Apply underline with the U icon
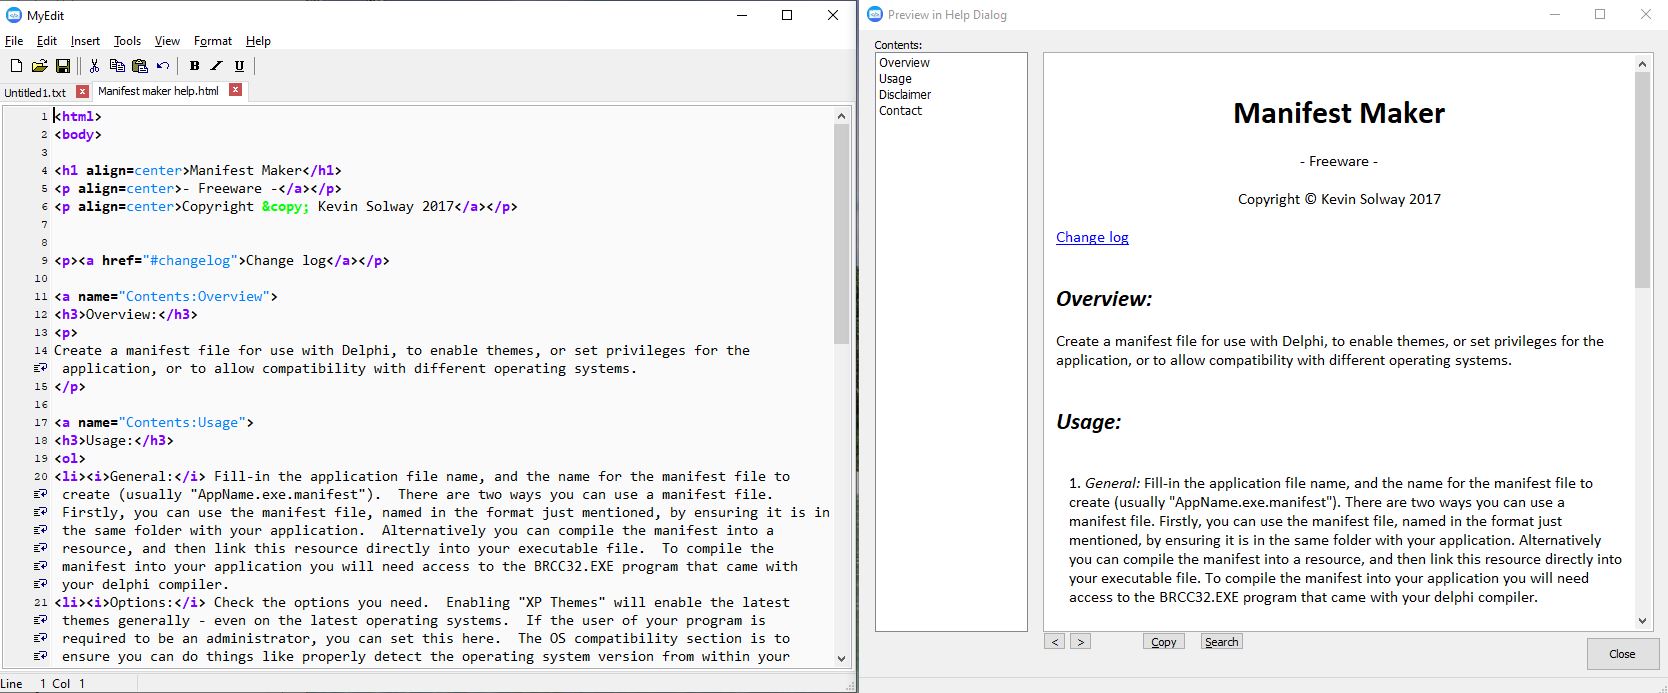Screen dimensions: 1668x693 (239, 66)
